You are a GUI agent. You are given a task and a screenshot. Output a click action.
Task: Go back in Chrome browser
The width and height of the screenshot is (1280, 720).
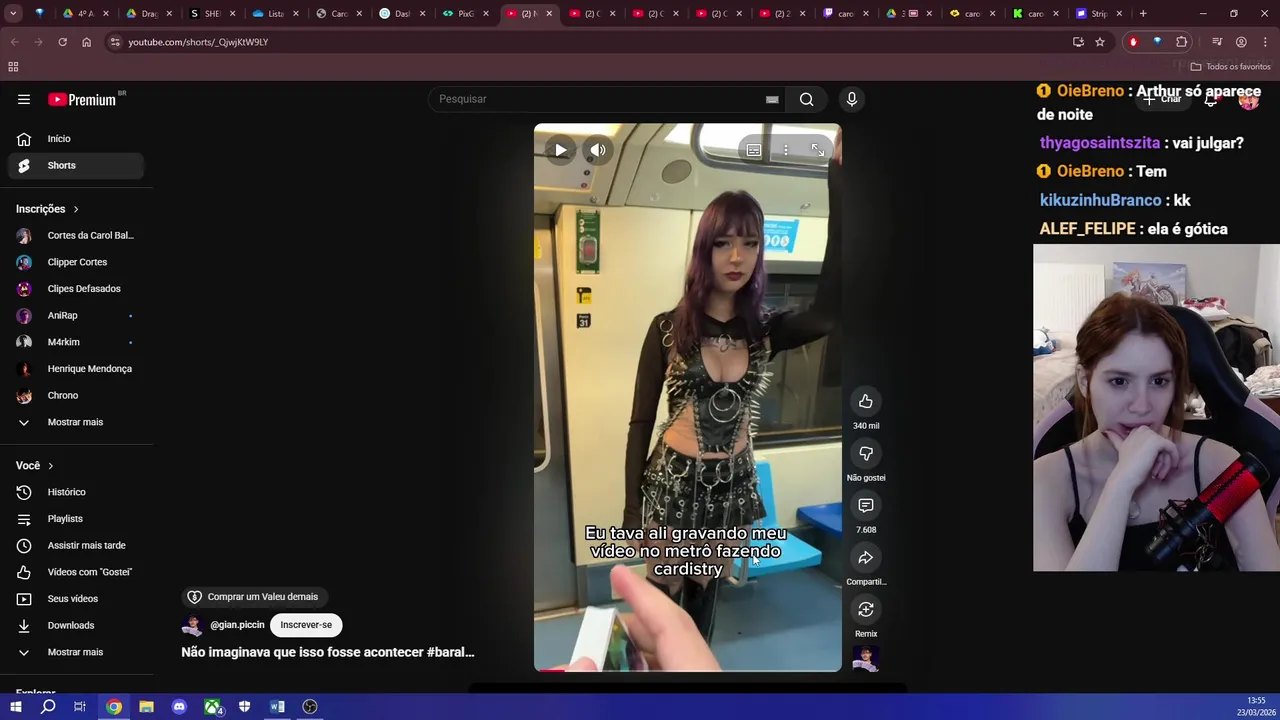[x=14, y=42]
